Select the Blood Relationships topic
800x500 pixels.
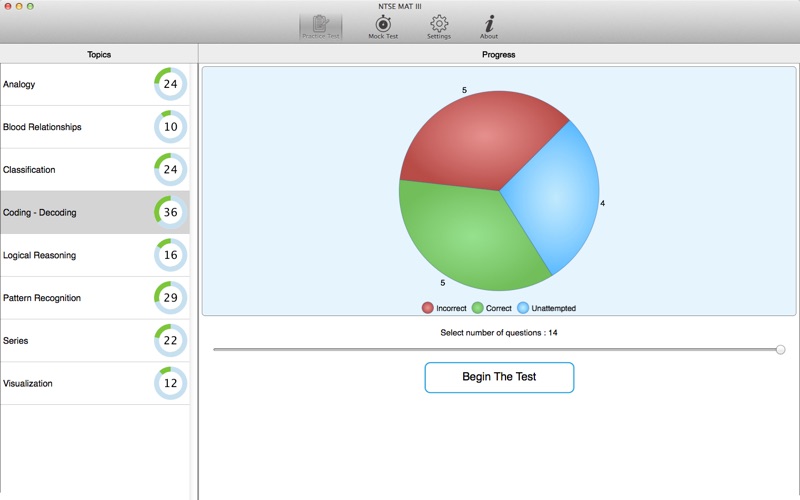[x=95, y=127]
